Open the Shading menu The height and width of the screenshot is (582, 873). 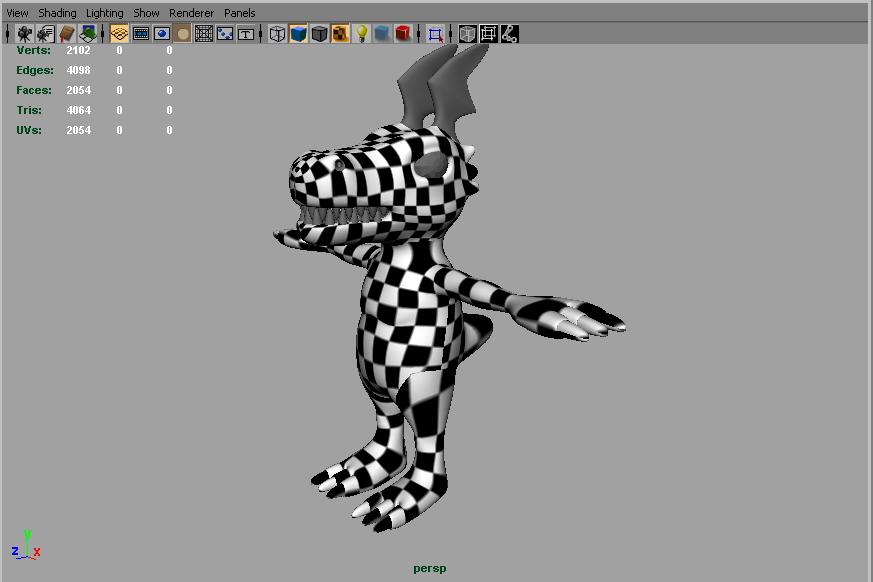click(57, 13)
